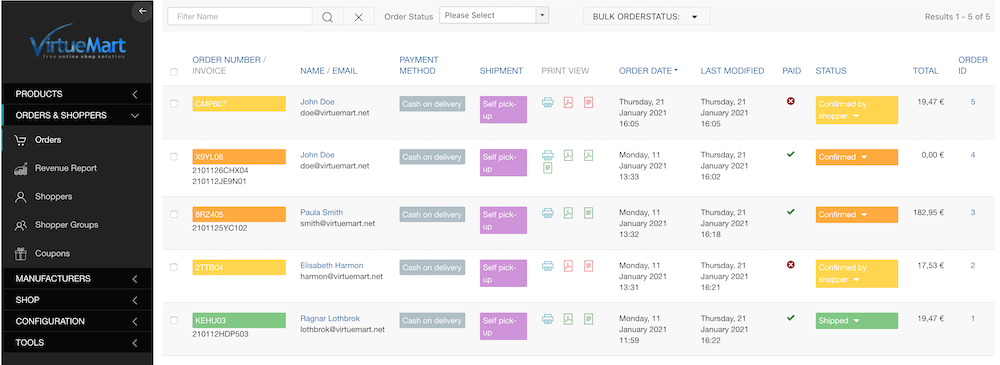The image size is (1000, 365).
Task: Open the Order Status Please Select dropdown
Action: pos(494,15)
